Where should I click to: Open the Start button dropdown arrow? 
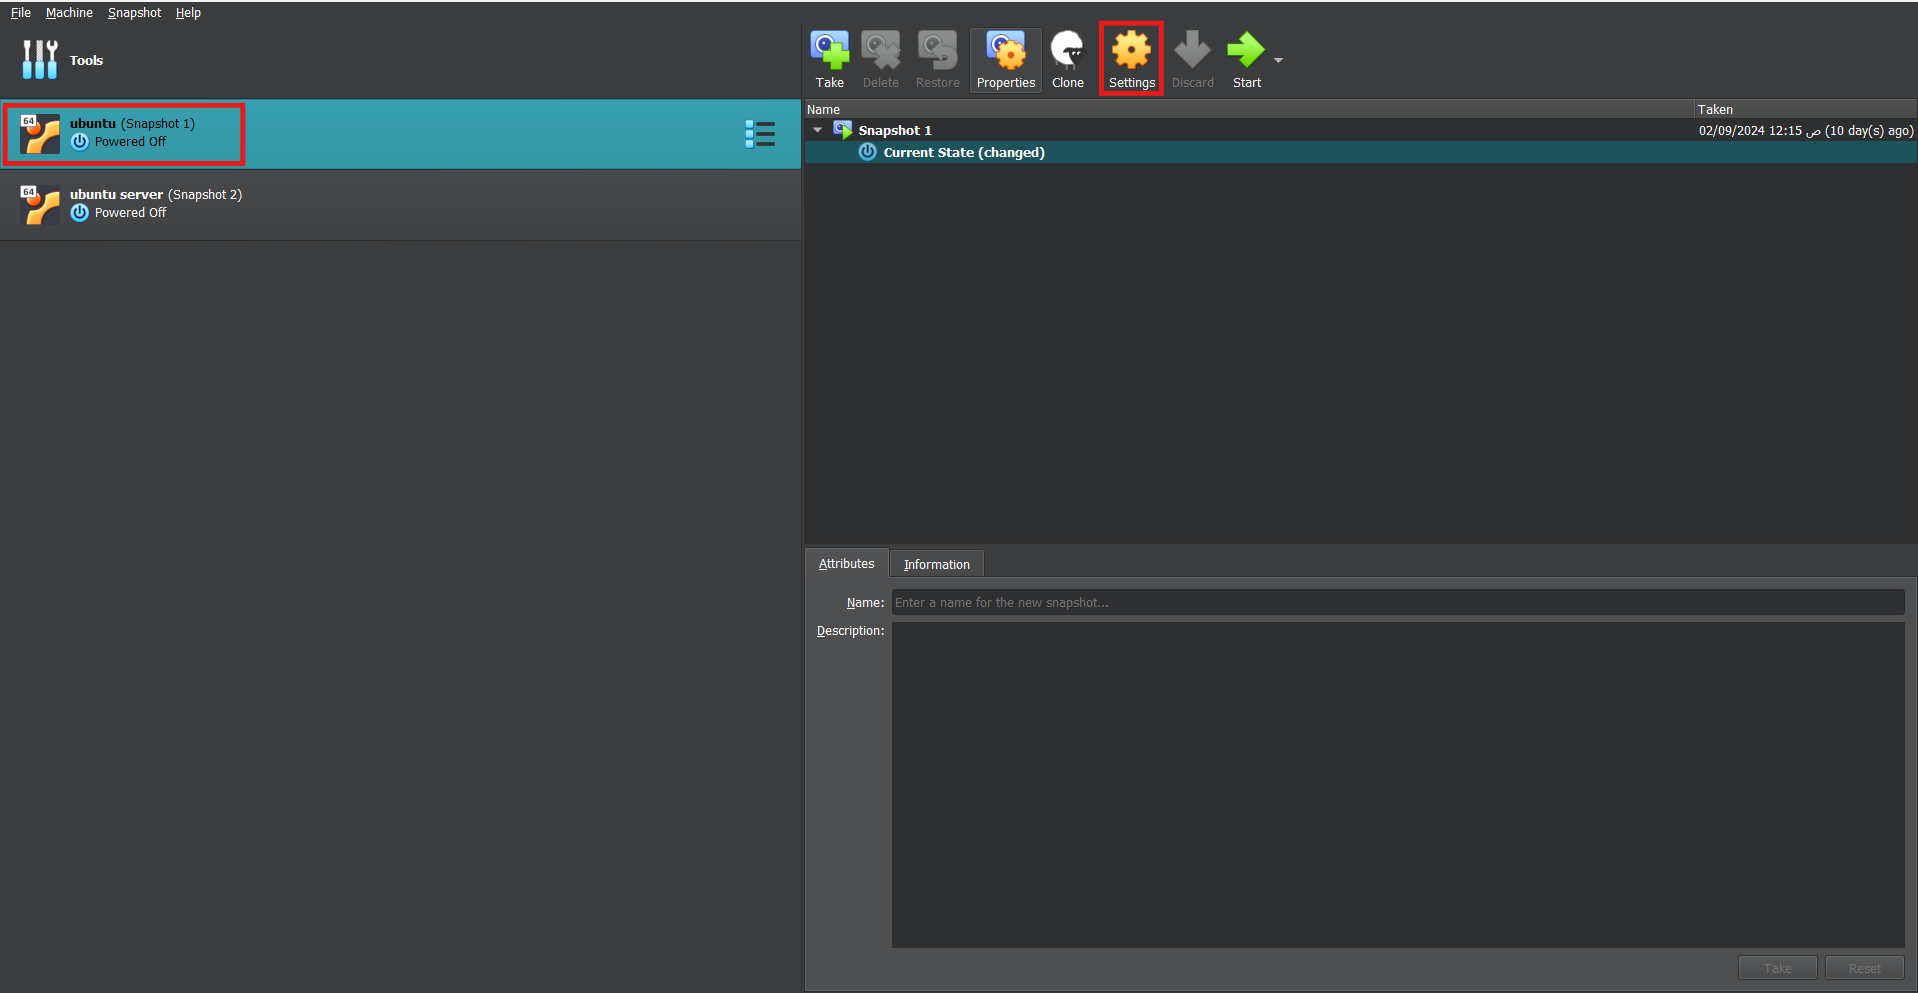pos(1278,61)
